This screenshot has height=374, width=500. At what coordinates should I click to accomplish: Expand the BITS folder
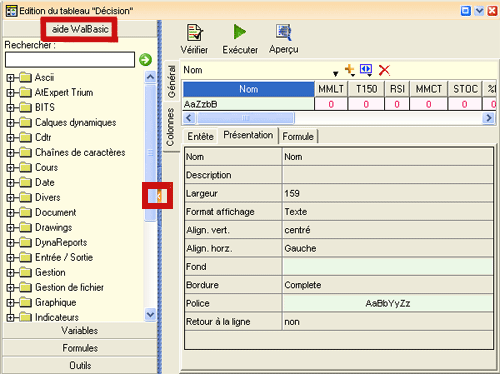pos(10,108)
